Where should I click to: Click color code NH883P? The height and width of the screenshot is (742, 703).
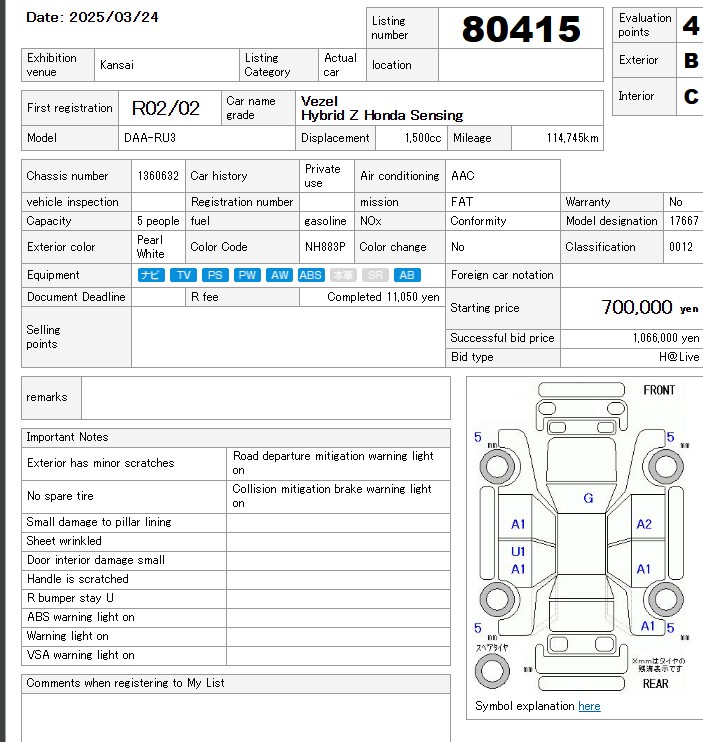coord(325,247)
